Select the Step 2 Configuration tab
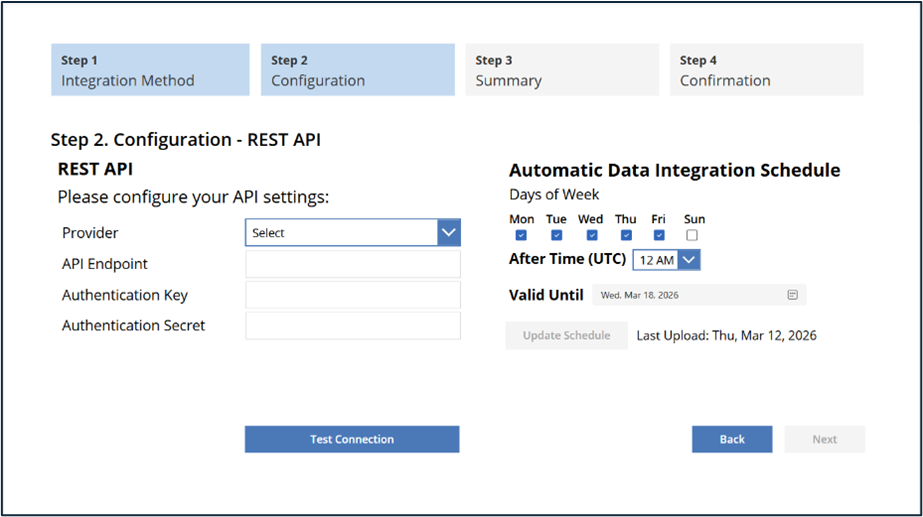 [x=358, y=70]
